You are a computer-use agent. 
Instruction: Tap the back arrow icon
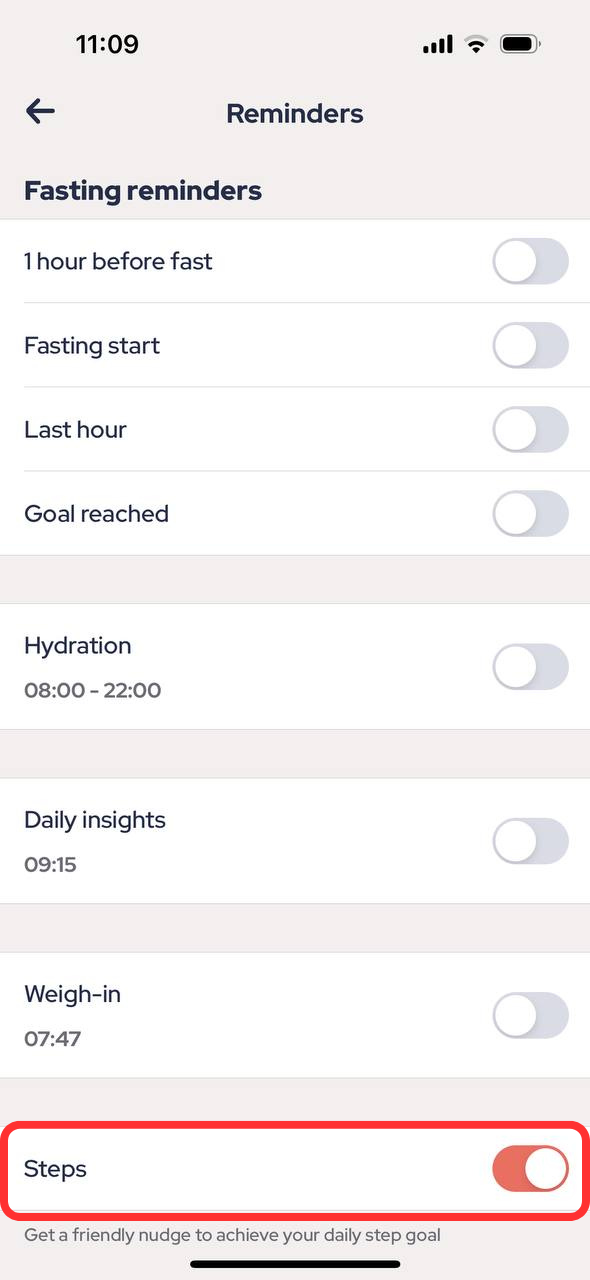click(x=40, y=111)
